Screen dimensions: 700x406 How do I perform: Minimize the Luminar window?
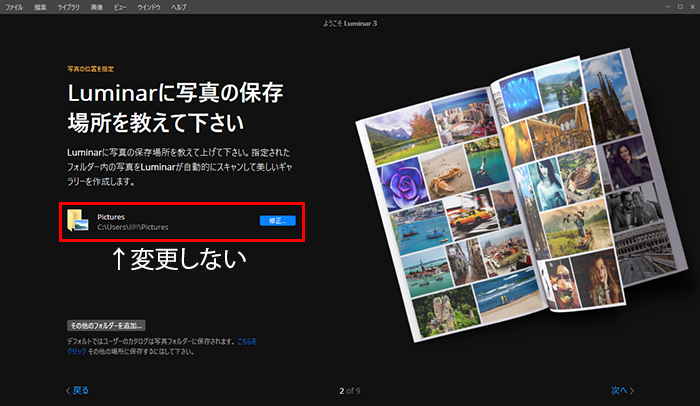click(668, 7)
